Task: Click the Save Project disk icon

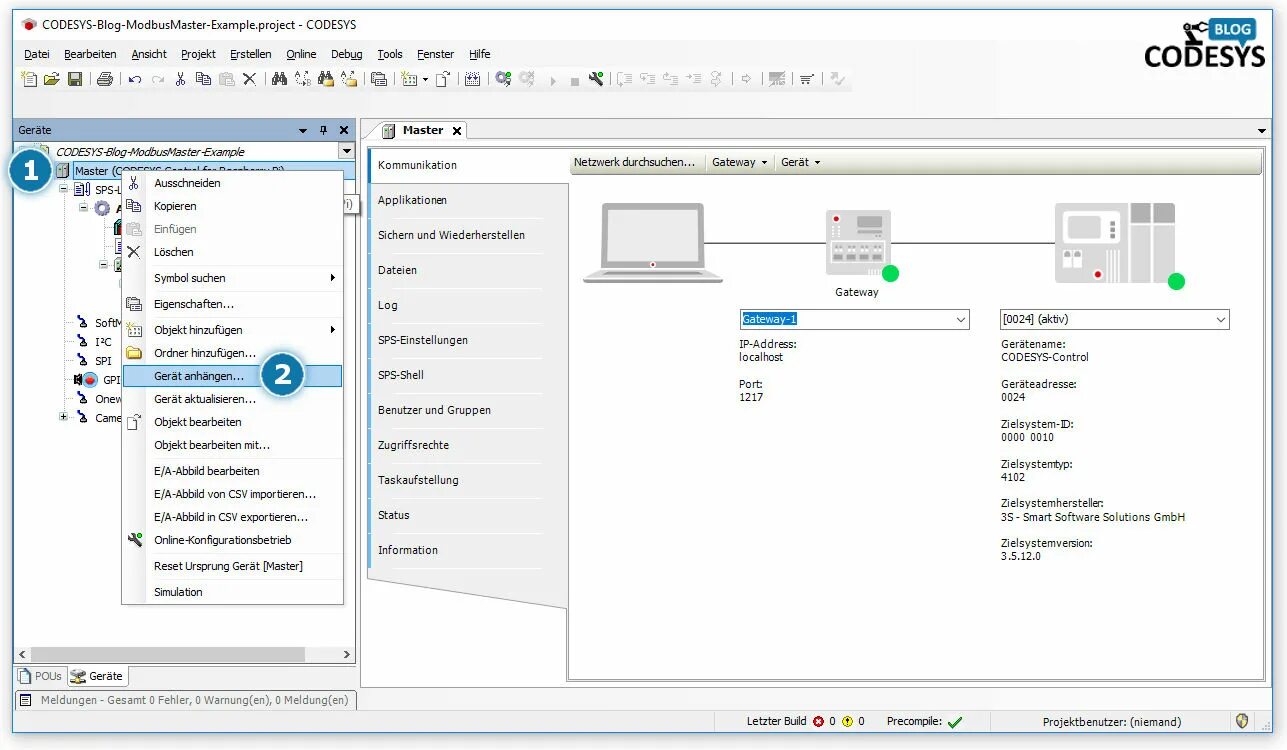Action: [x=75, y=79]
